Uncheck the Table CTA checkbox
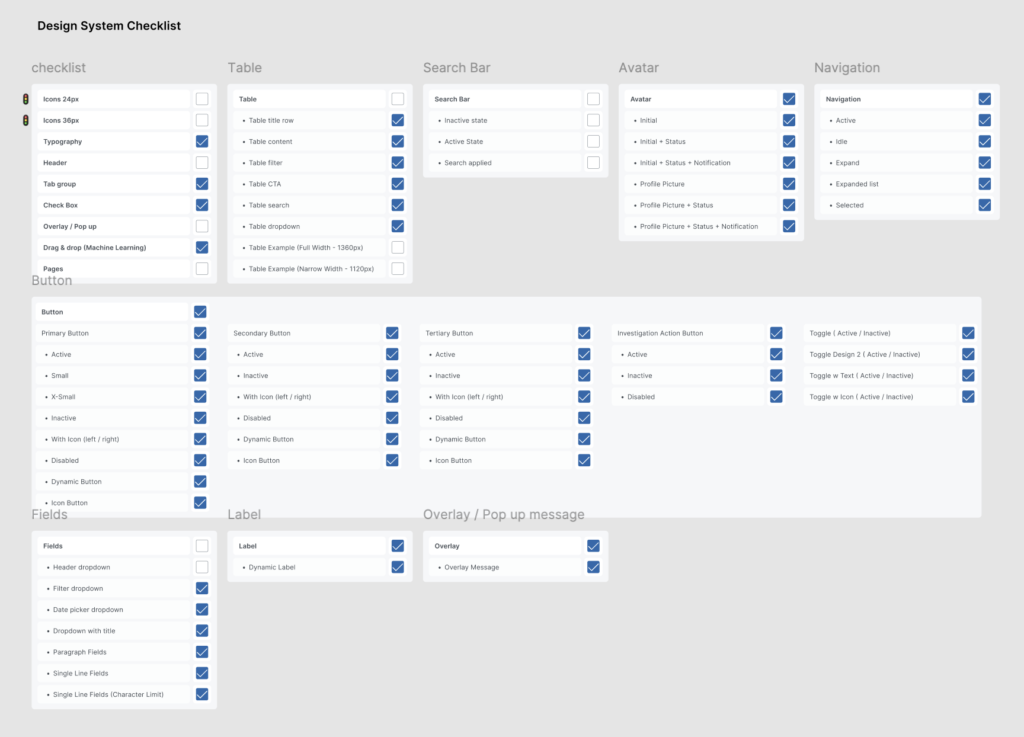Viewport: 1024px width, 737px height. (x=398, y=184)
